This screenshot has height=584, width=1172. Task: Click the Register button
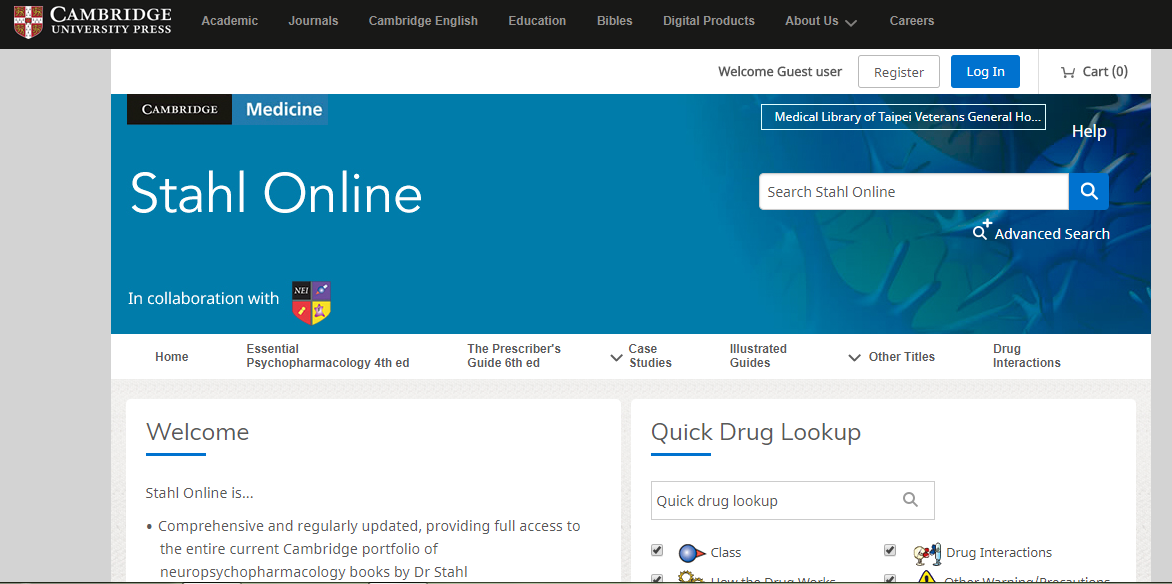click(898, 72)
